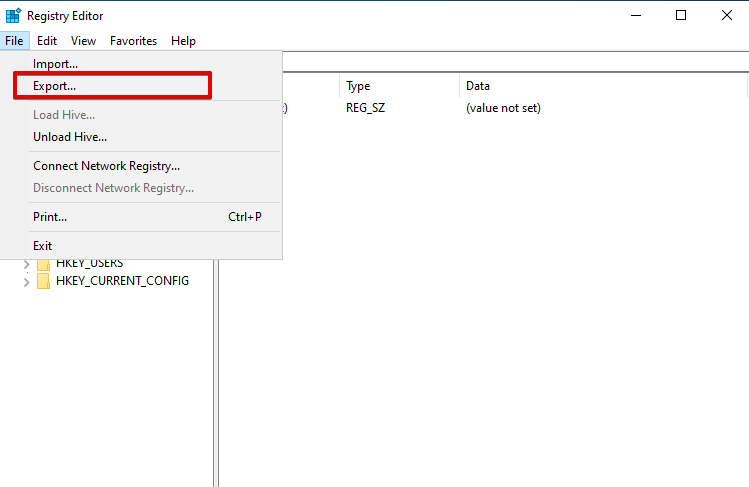Screen dimensions: 749x487
Task: Click the HKEY_CURRENT_CONFIG folder icon
Action: coord(43,281)
